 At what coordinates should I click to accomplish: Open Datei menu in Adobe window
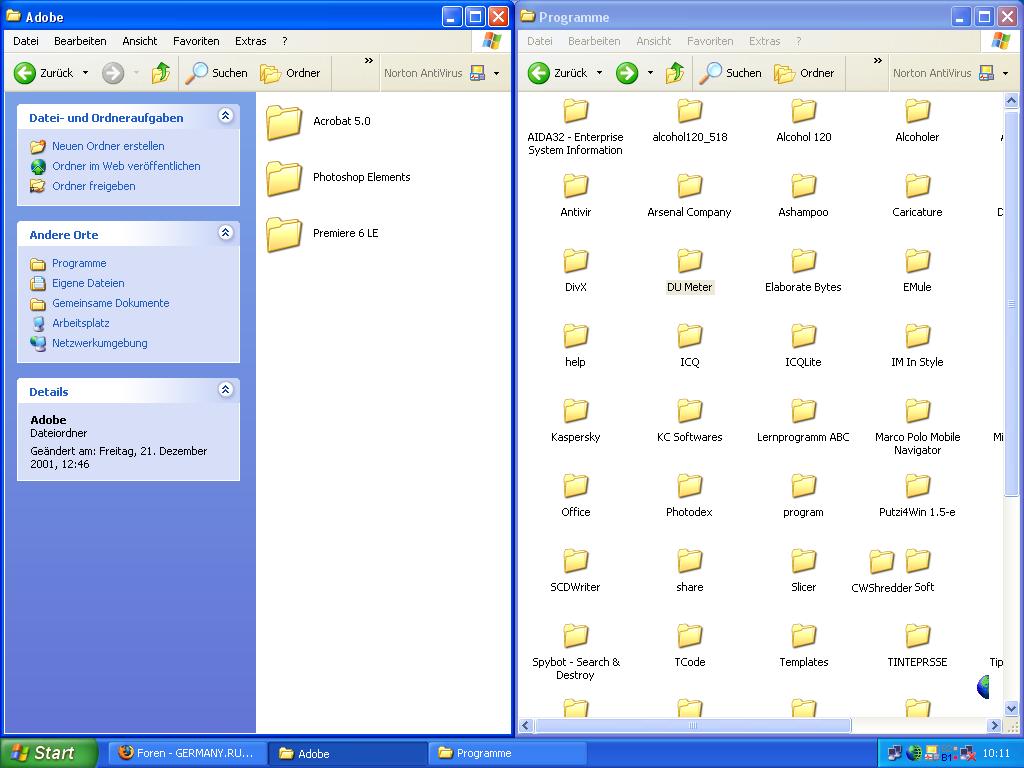26,41
